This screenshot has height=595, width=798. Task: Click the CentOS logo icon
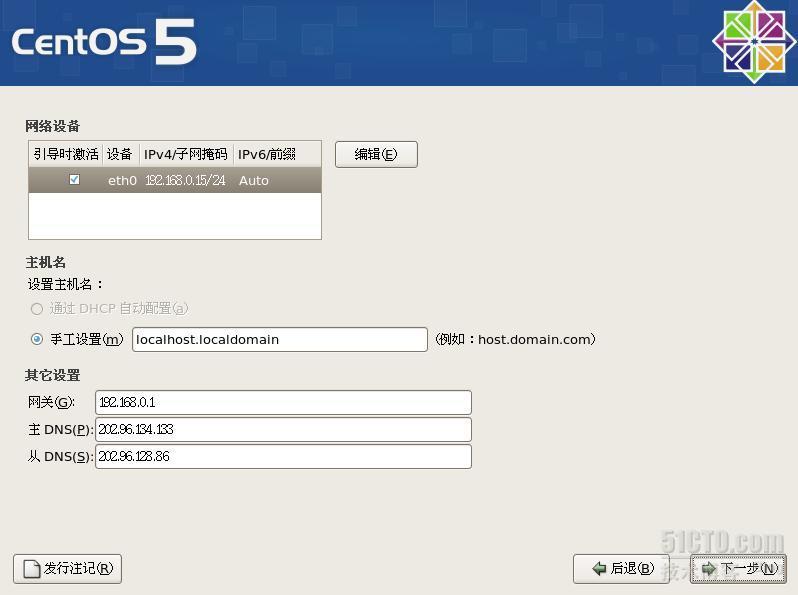click(754, 42)
